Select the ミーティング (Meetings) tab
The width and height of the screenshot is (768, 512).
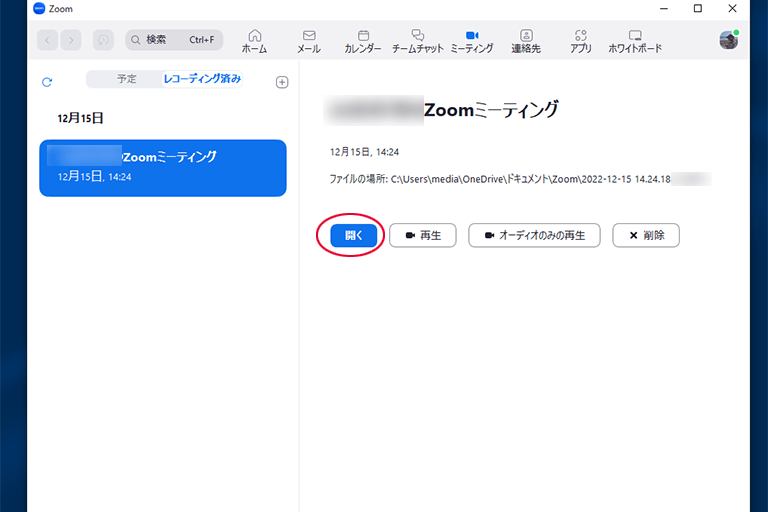(x=472, y=41)
